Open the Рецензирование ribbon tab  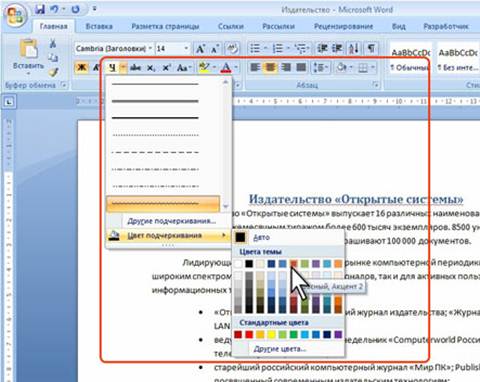(343, 26)
